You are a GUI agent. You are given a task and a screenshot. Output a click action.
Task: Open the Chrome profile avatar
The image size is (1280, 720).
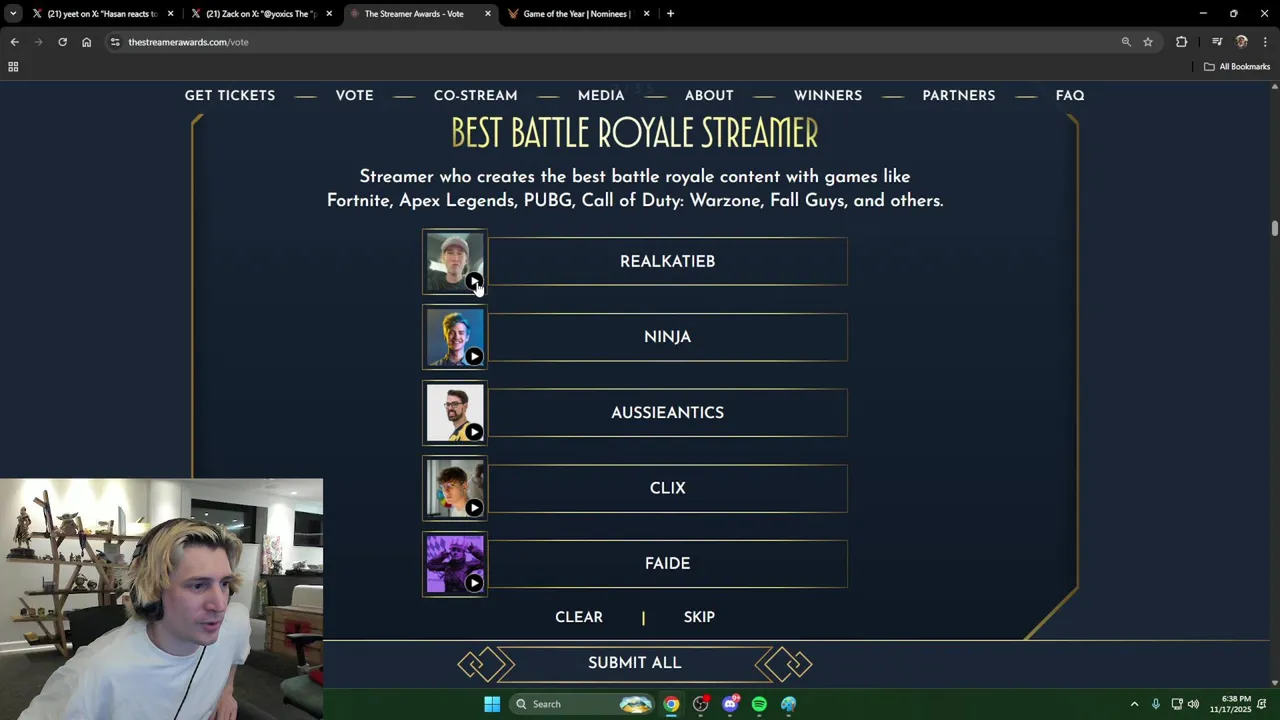coord(1242,42)
